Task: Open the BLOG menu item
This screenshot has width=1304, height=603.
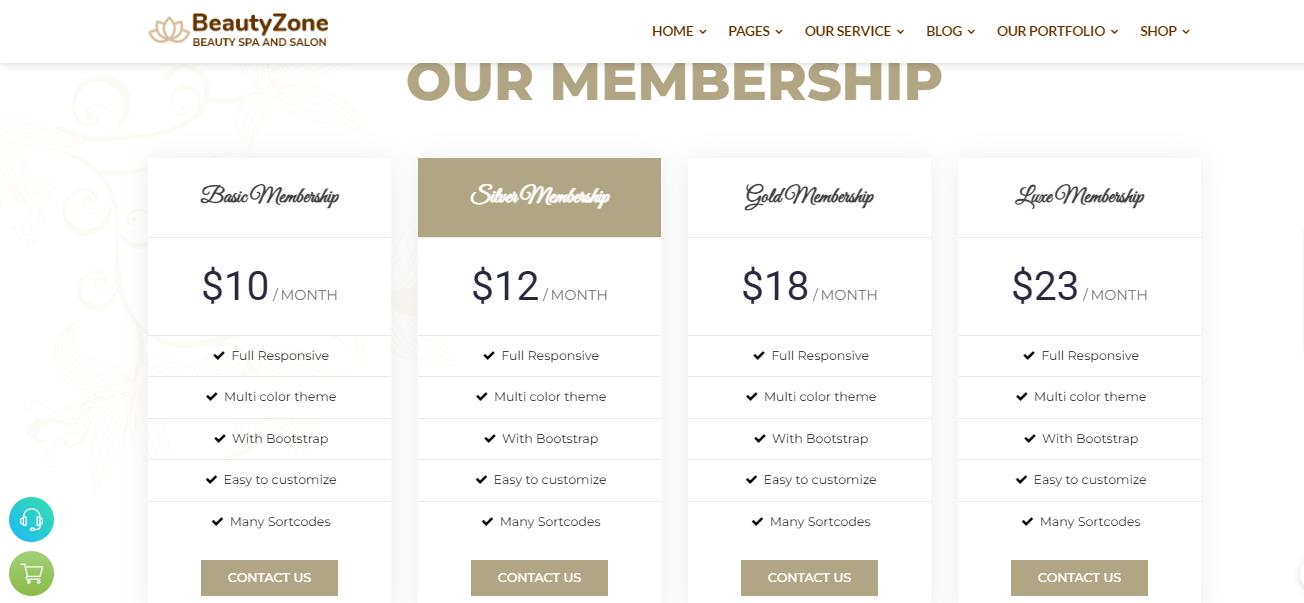Action: pyautogui.click(x=950, y=31)
